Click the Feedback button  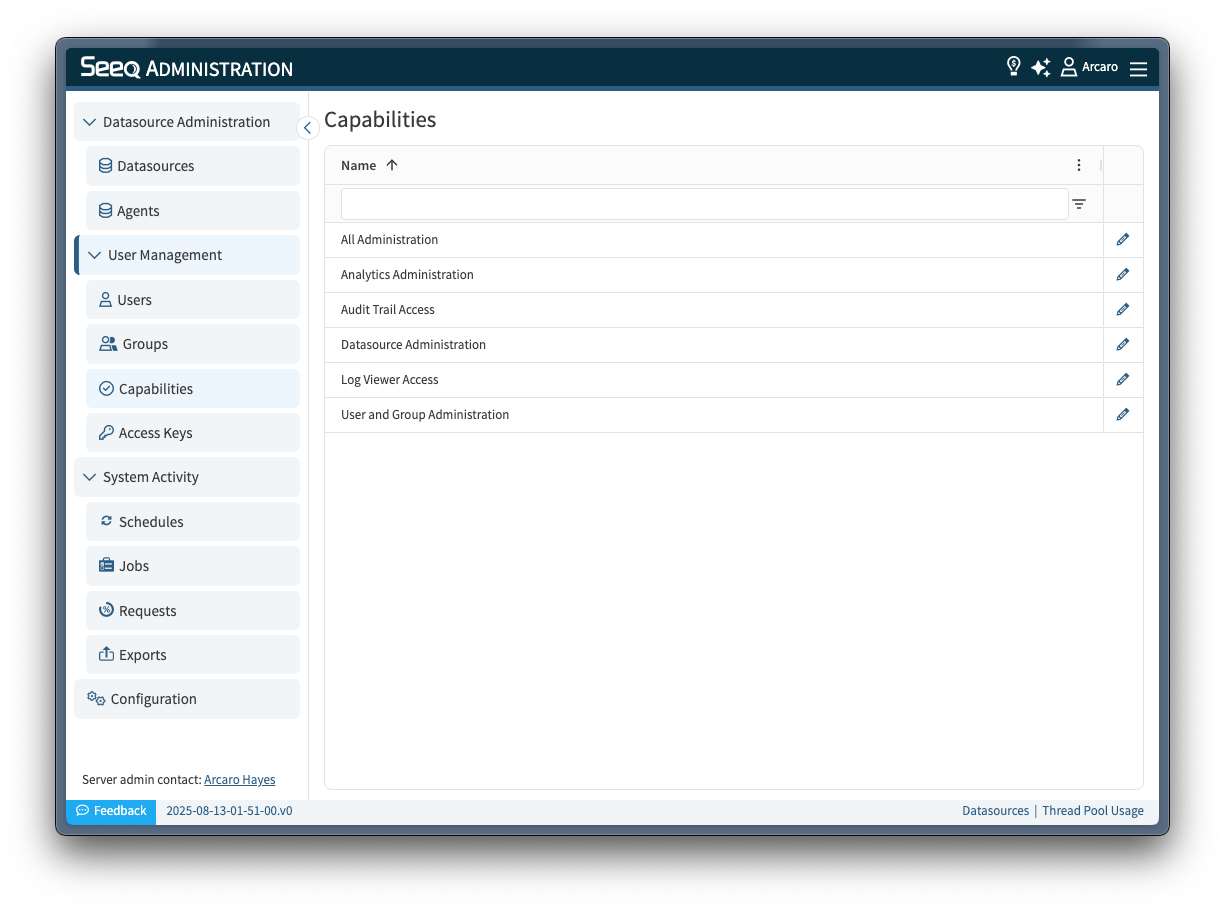[x=111, y=811]
